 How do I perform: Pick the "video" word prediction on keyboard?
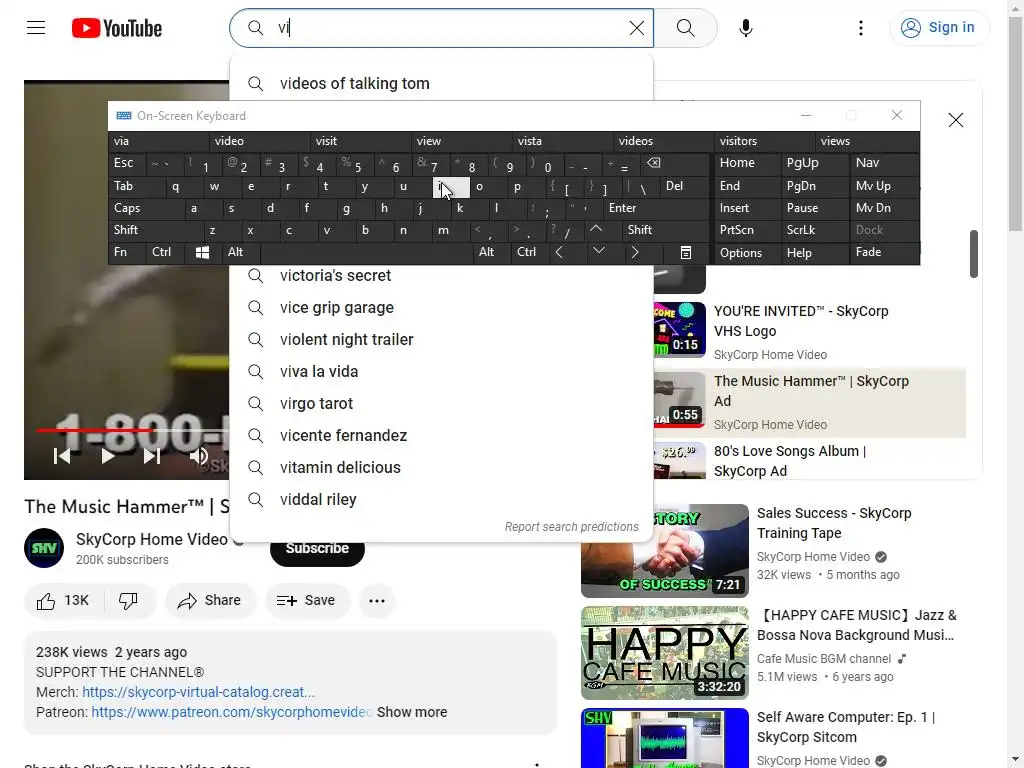(259, 141)
